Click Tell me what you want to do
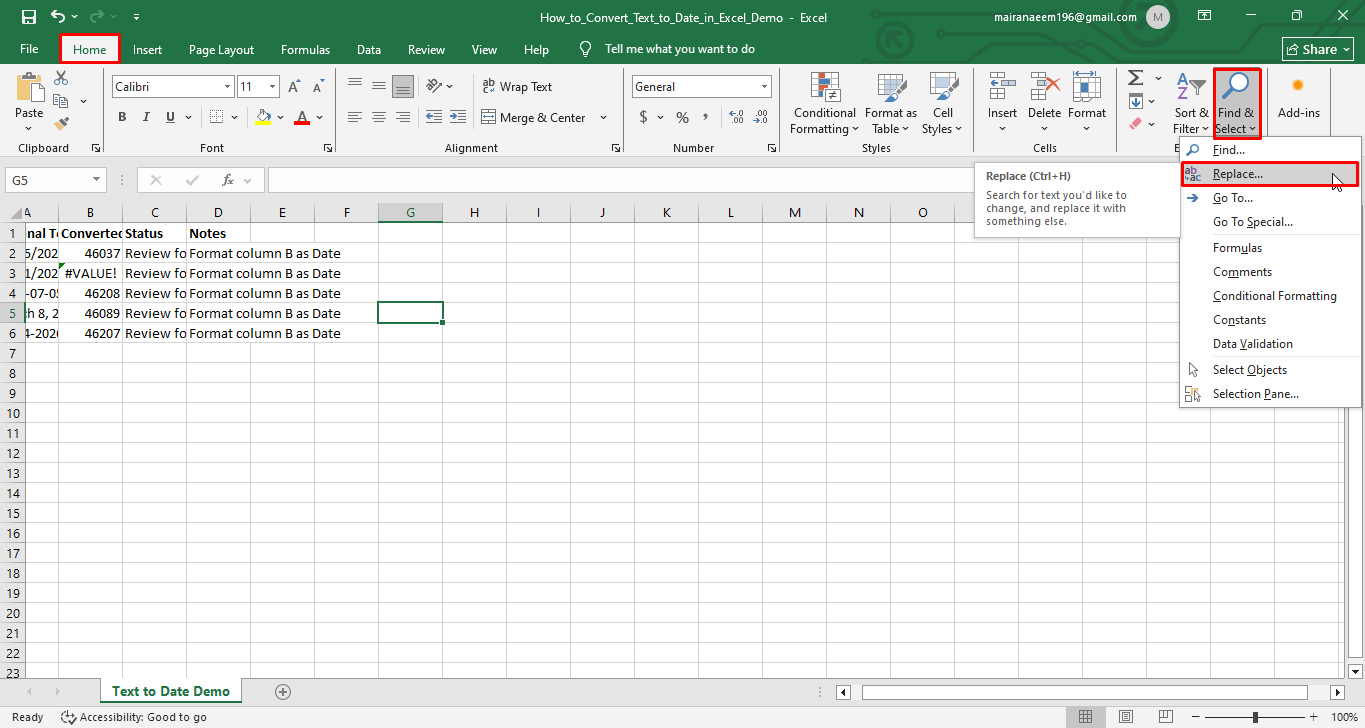 679,49
